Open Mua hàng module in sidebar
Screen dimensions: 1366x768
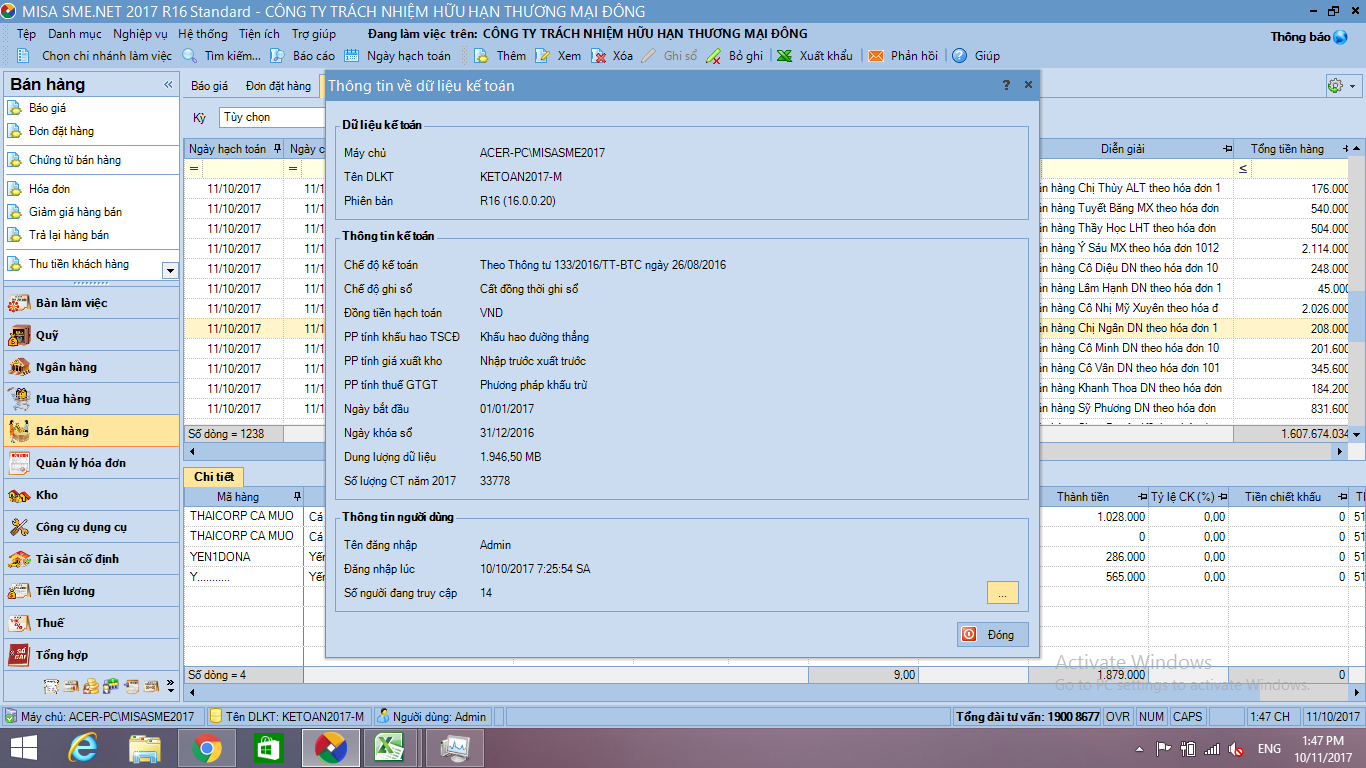pyautogui.click(x=92, y=399)
